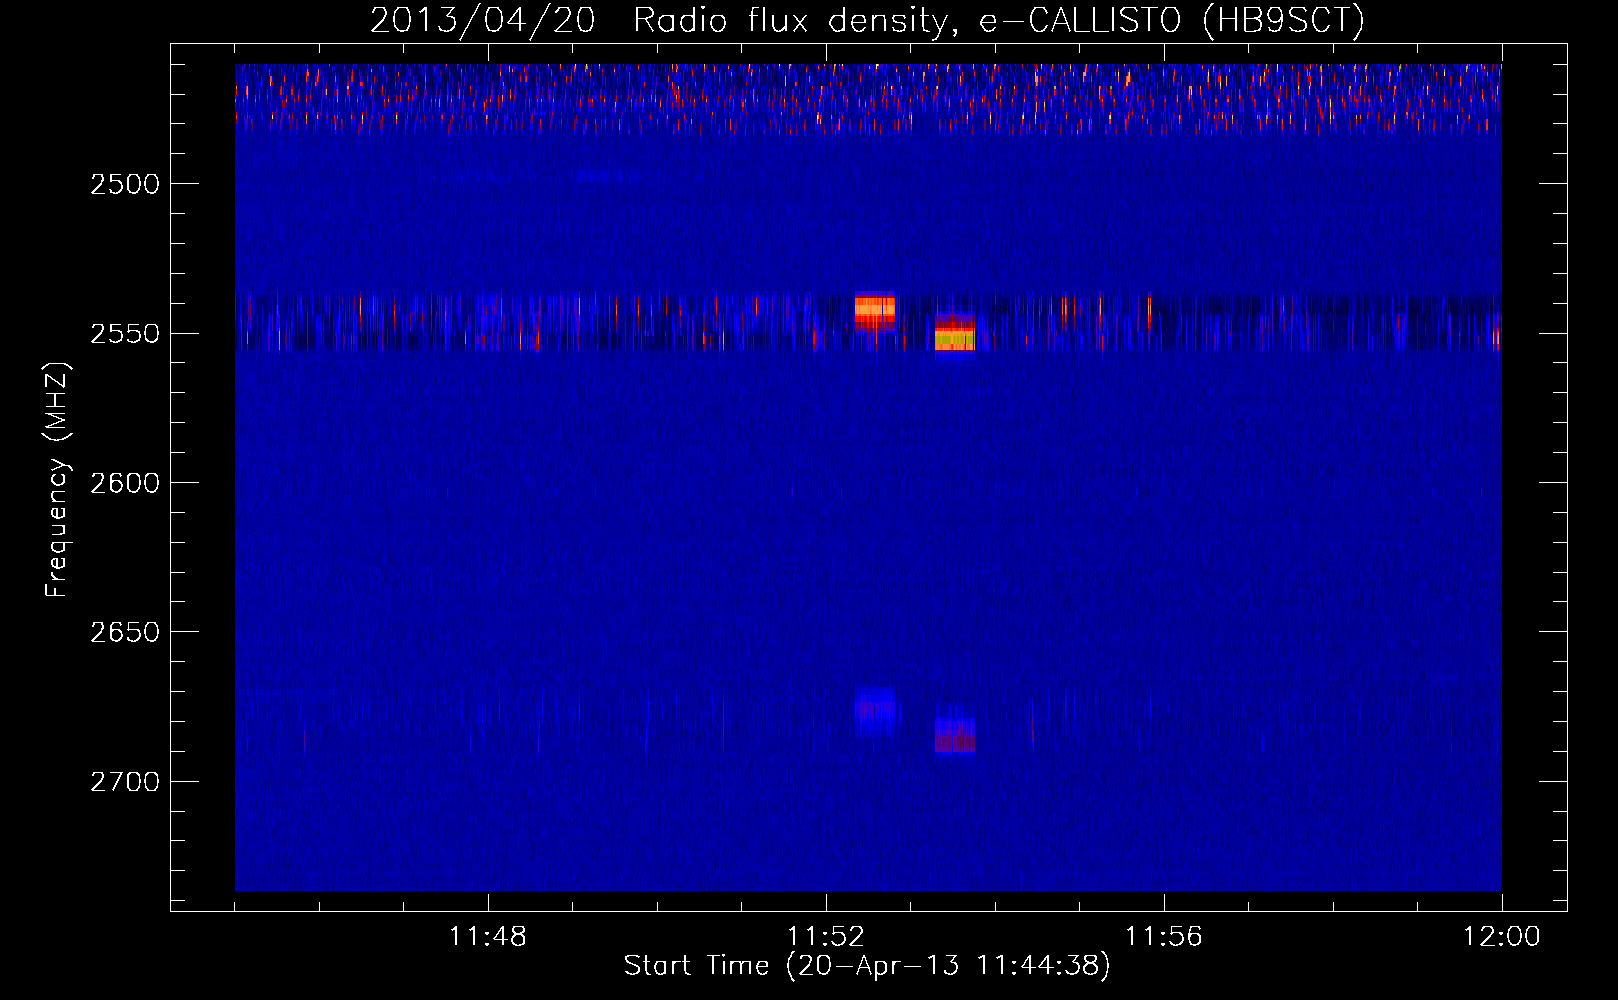Click the 2700 frequency axis label
Image resolution: width=1618 pixels, height=1000 pixels.
125,782
